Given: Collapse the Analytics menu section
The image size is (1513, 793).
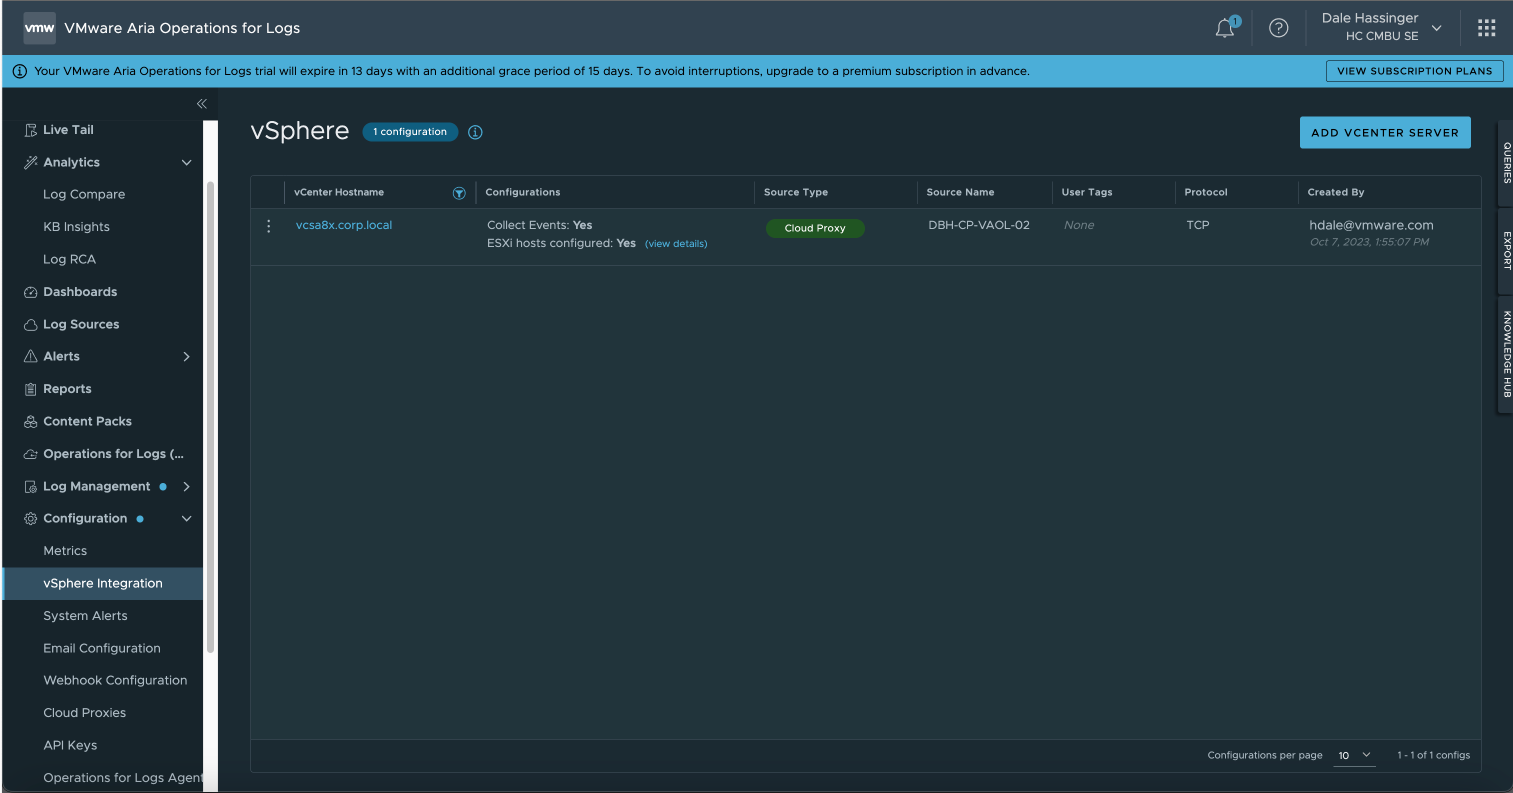Looking at the screenshot, I should tap(186, 162).
